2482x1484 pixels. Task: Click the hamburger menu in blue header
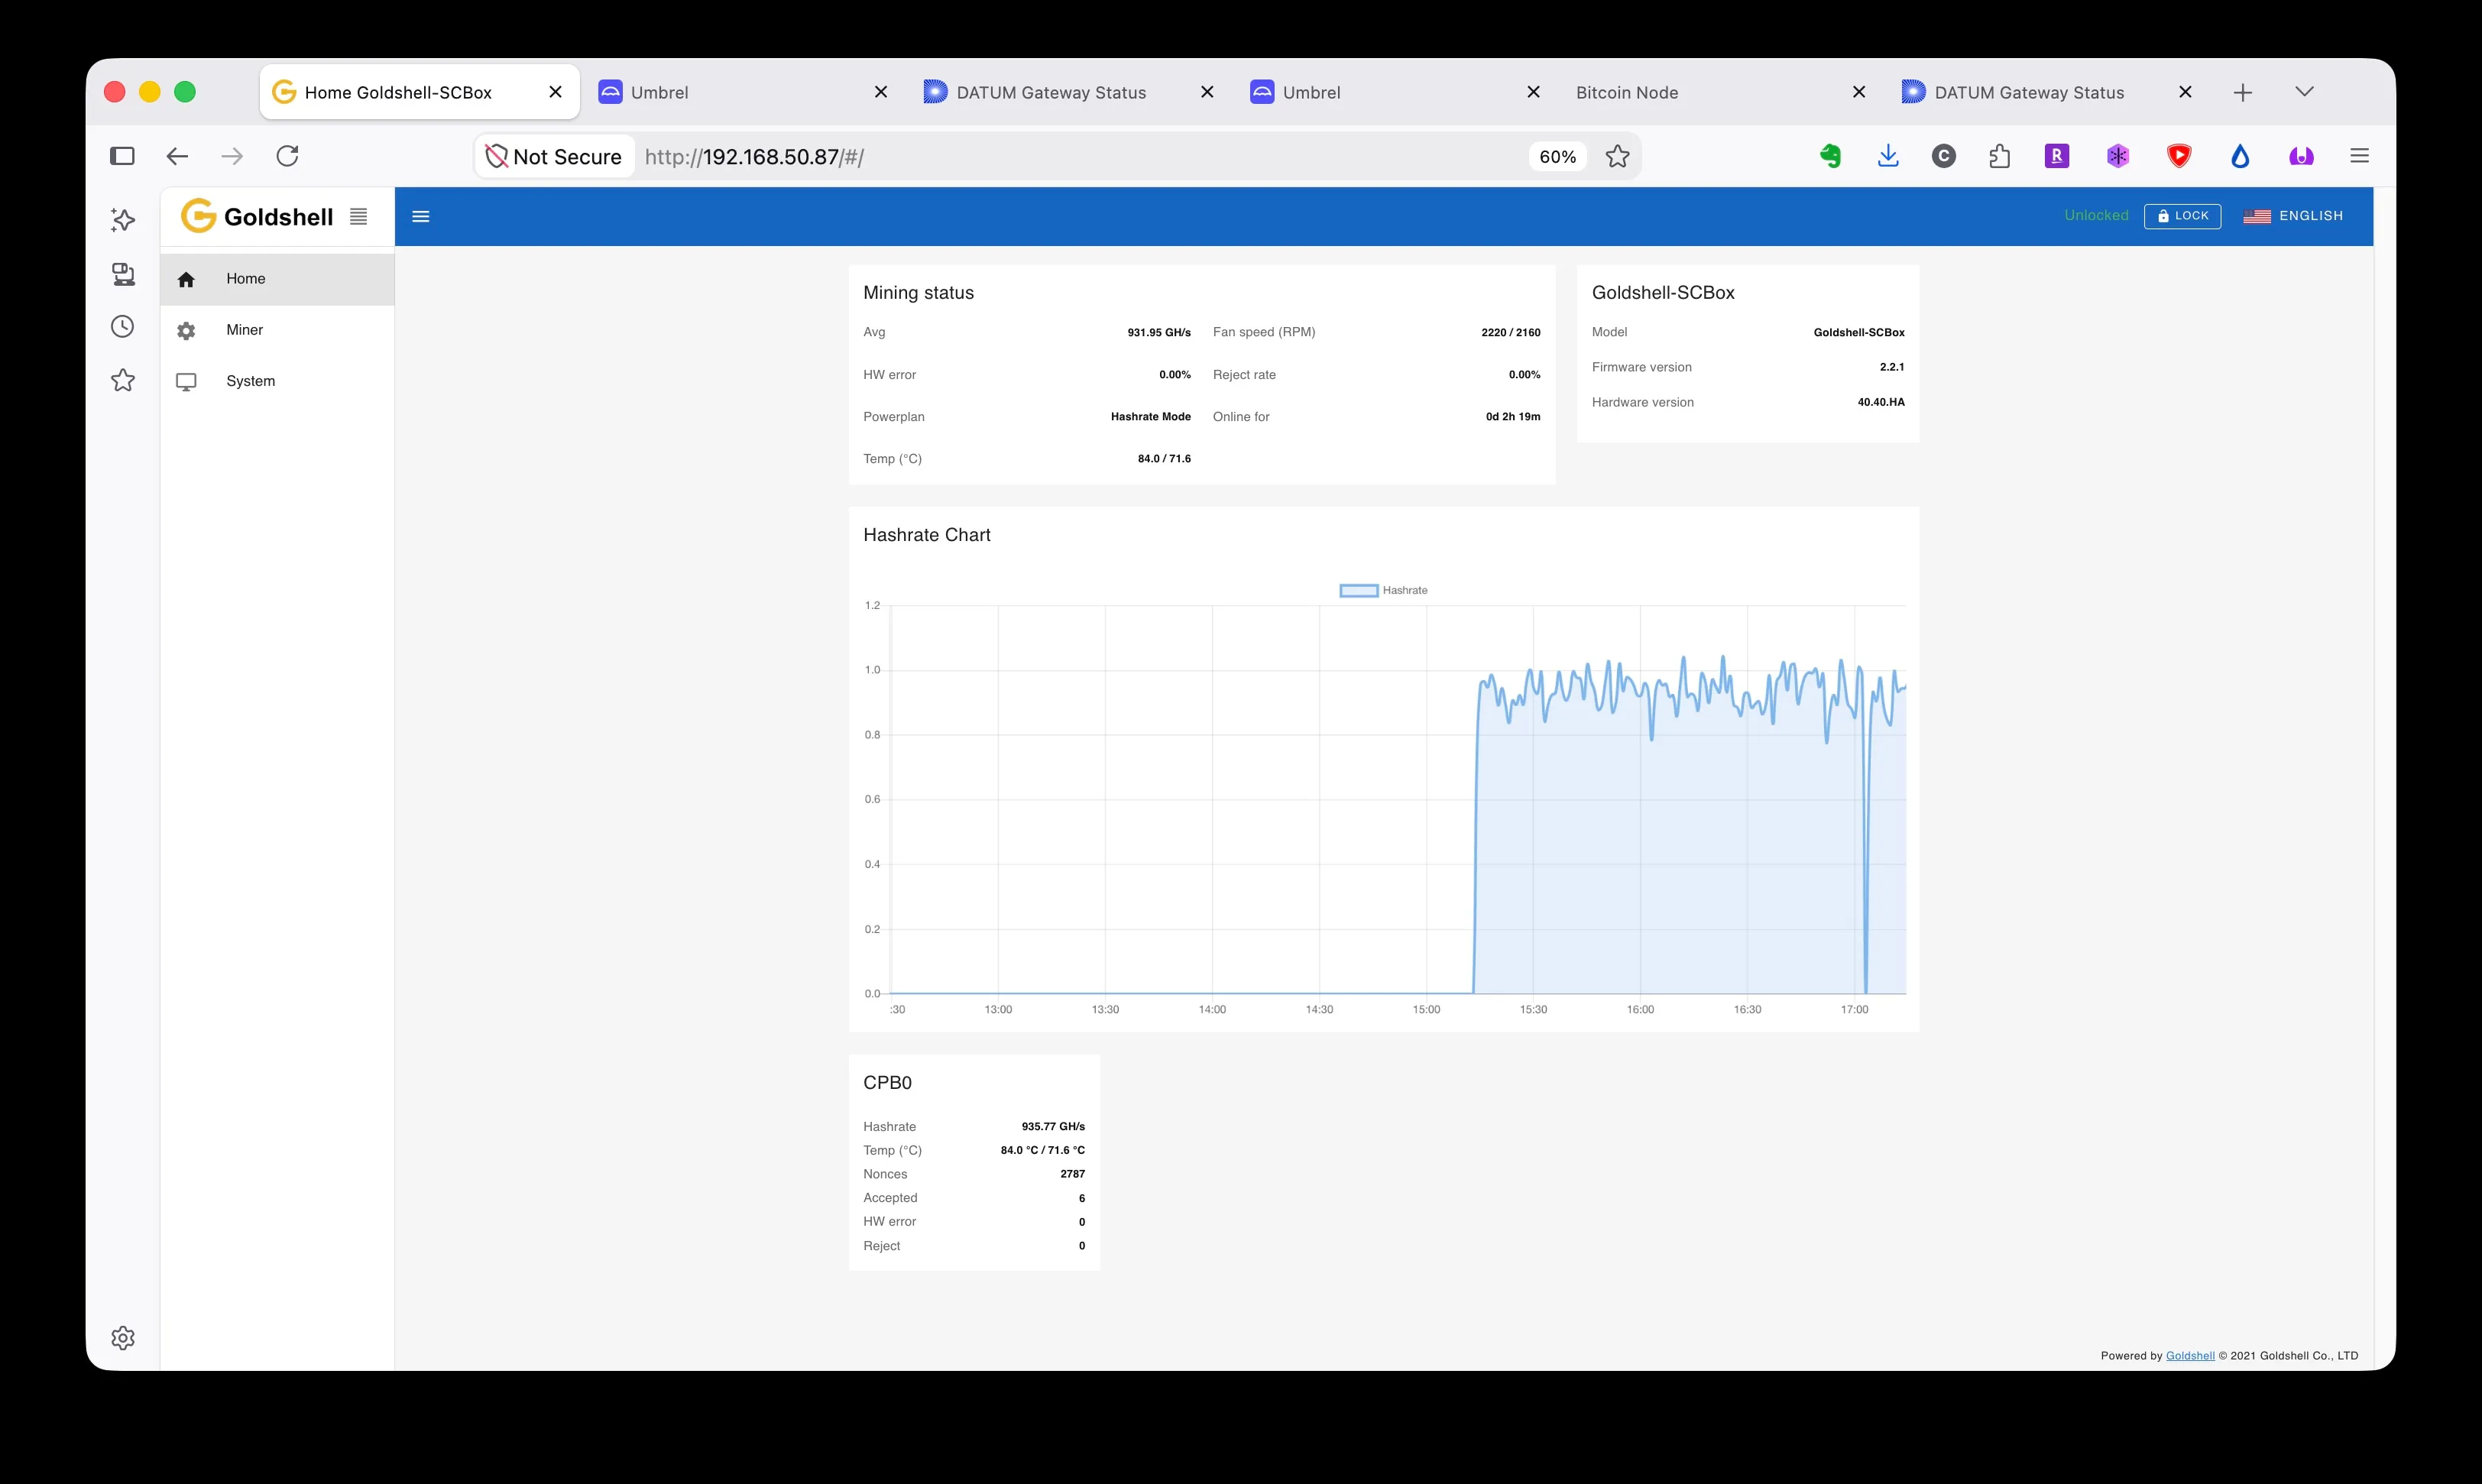[421, 216]
